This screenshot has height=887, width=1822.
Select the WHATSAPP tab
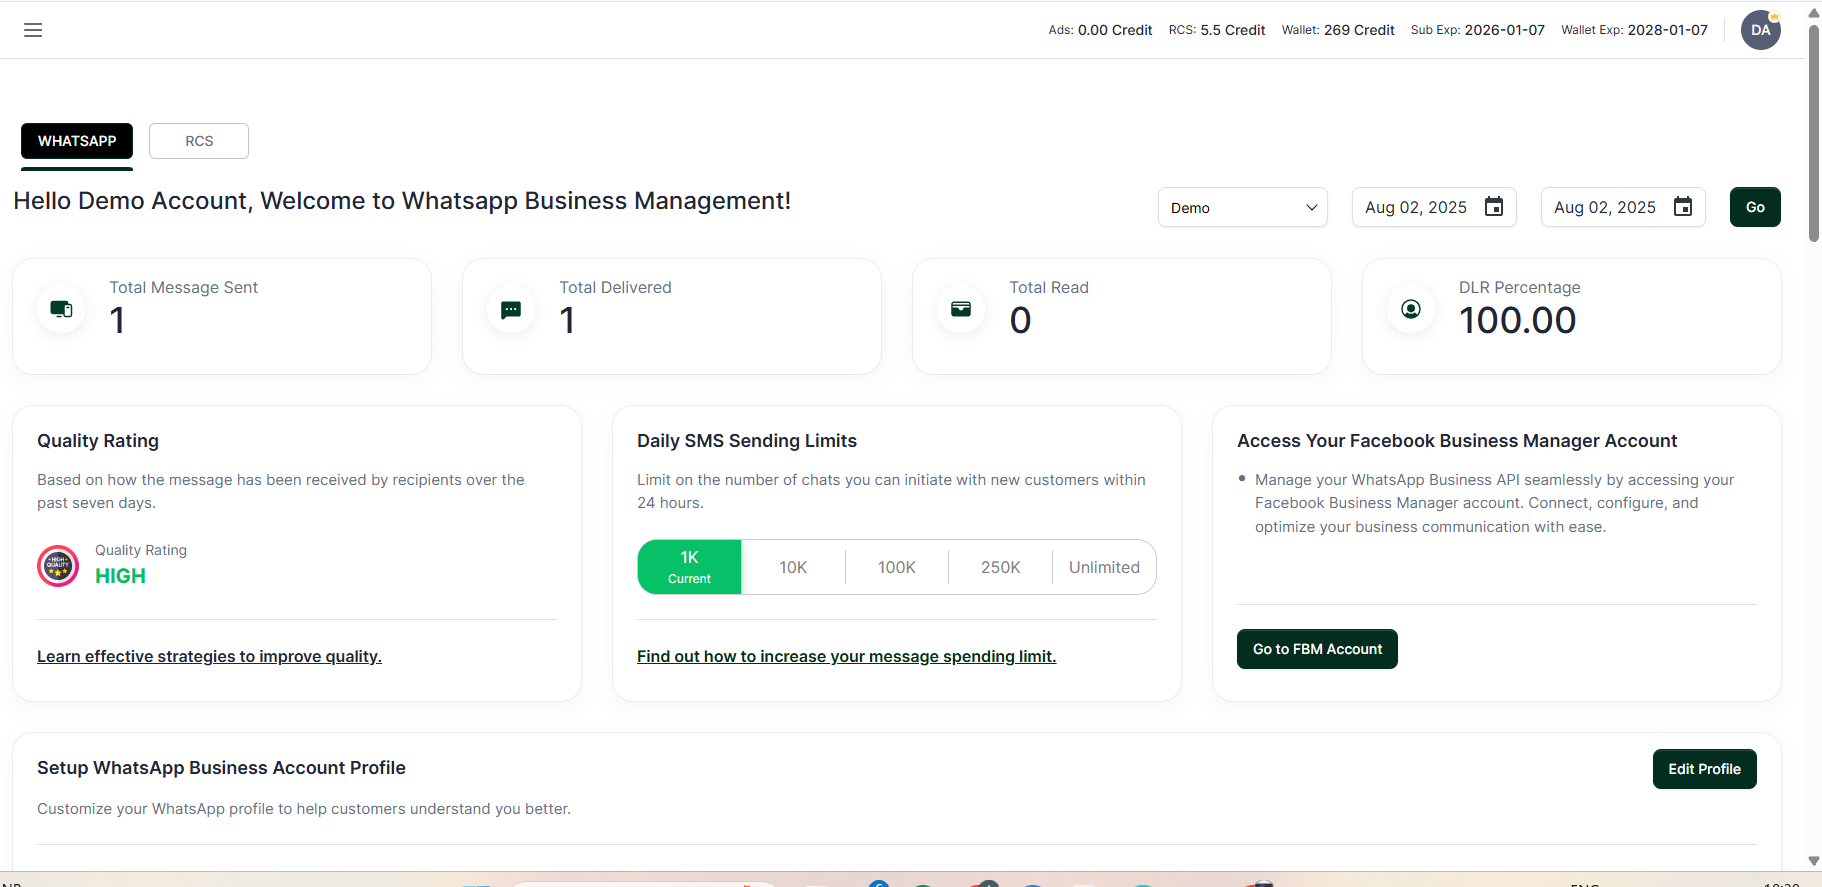click(77, 141)
